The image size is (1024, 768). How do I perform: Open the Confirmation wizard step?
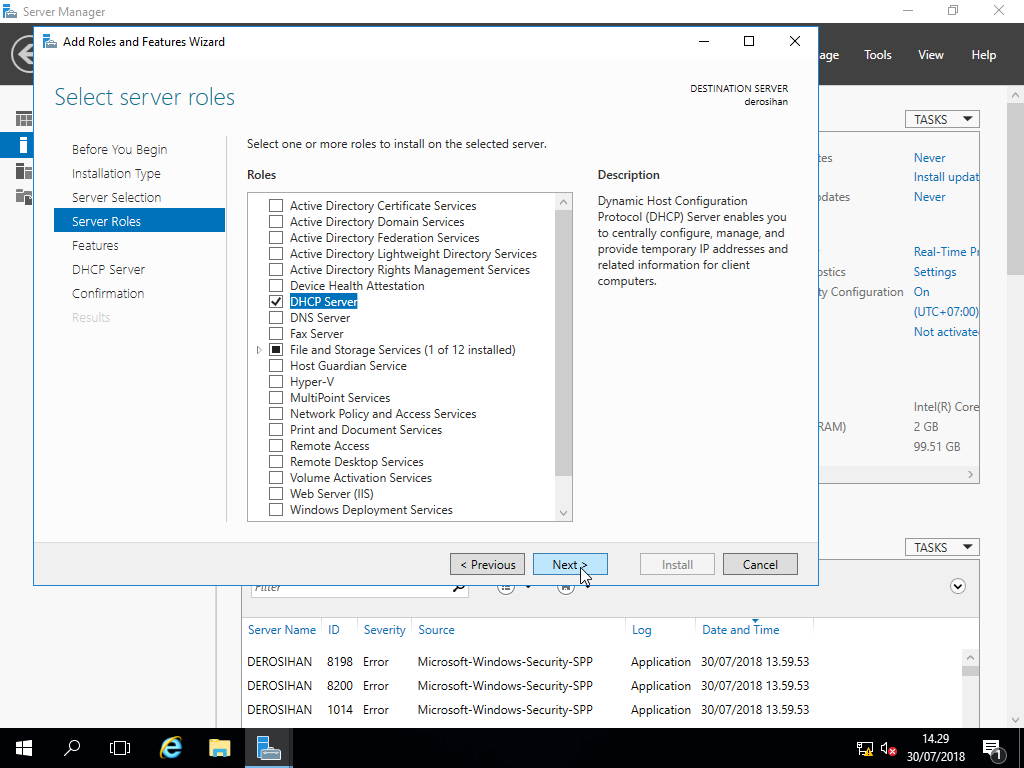108,294
